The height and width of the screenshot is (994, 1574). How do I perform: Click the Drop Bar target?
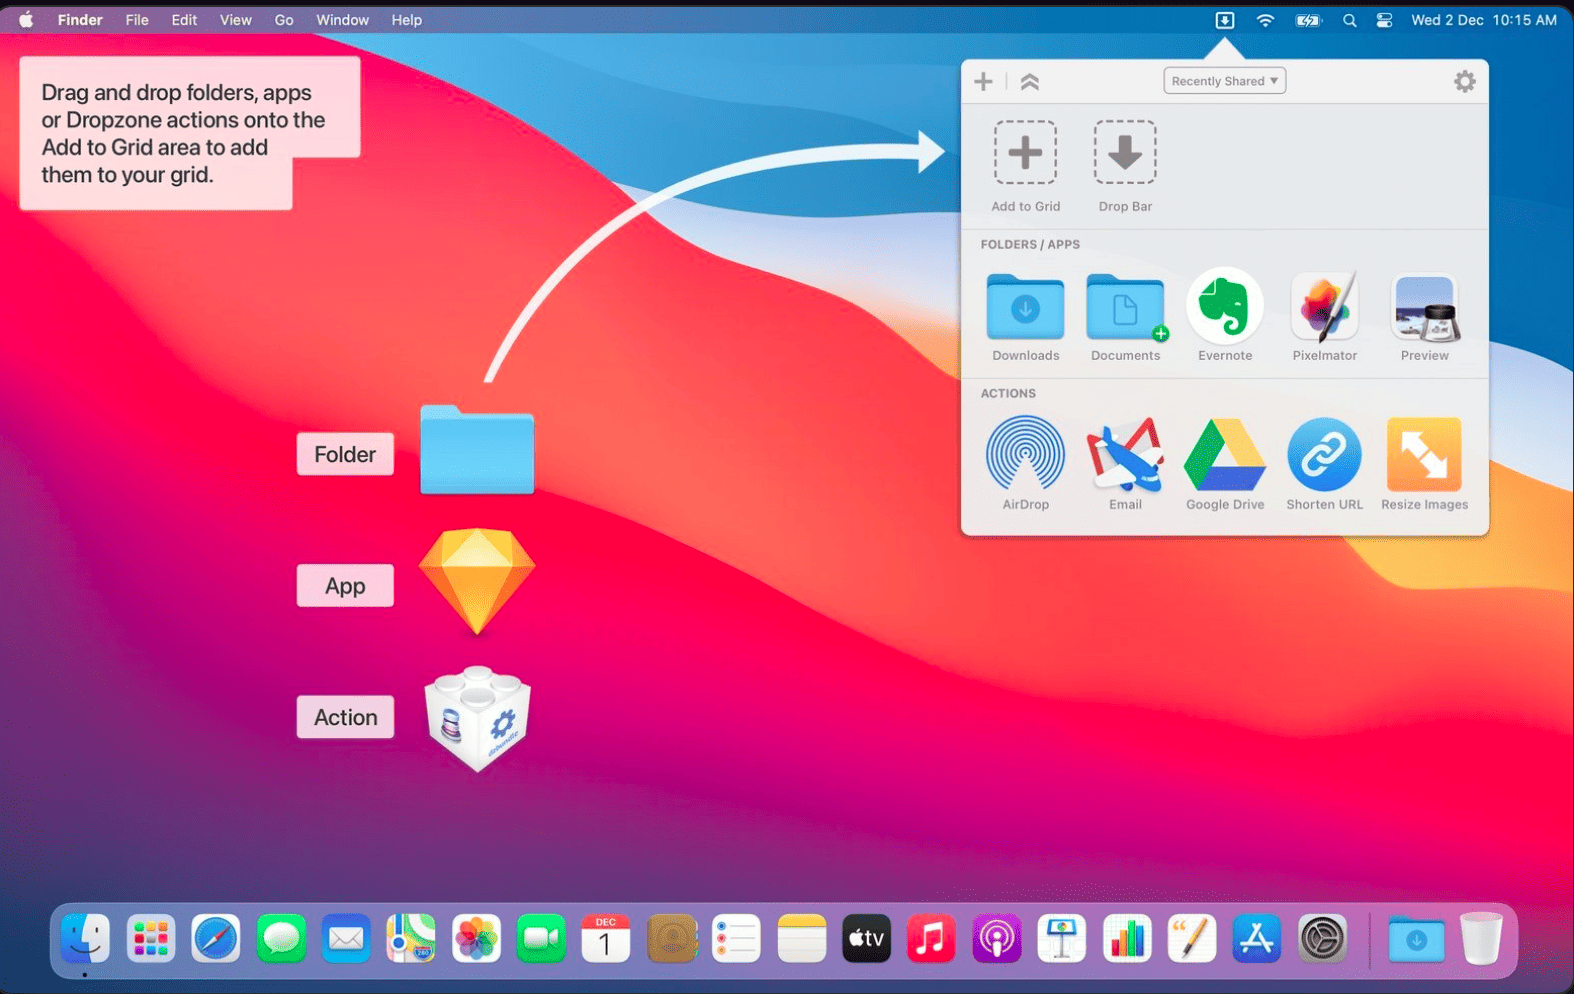pyautogui.click(x=1125, y=153)
